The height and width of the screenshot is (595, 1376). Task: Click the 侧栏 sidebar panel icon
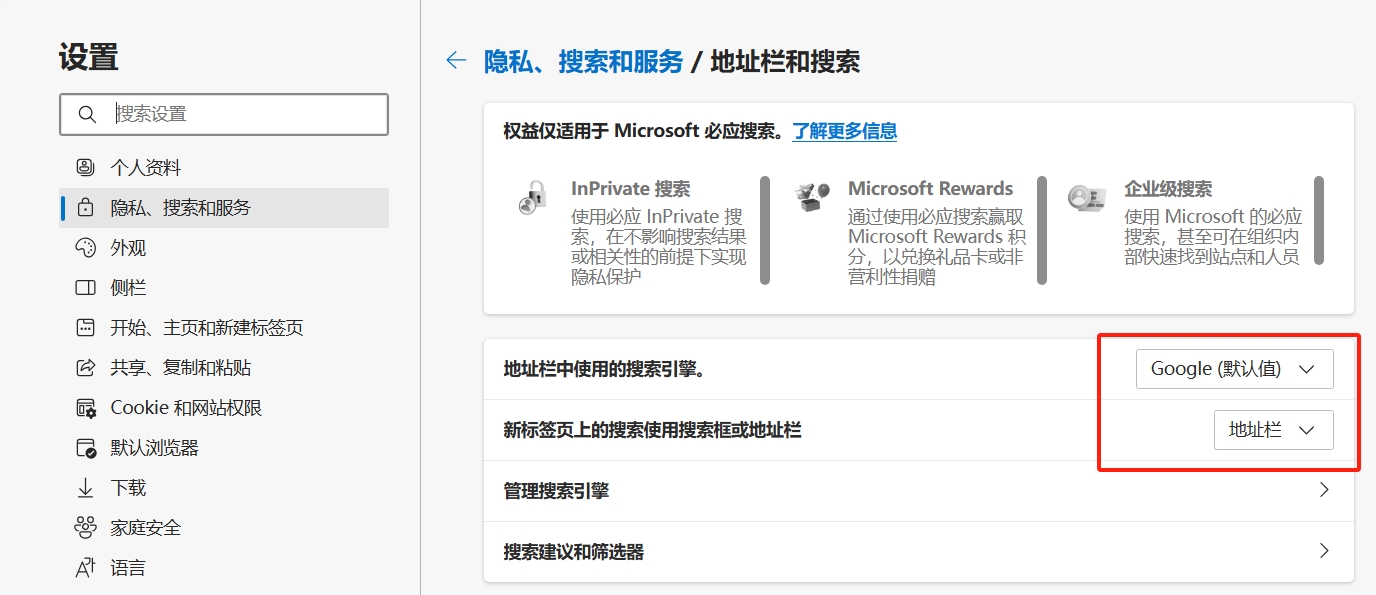coord(85,288)
